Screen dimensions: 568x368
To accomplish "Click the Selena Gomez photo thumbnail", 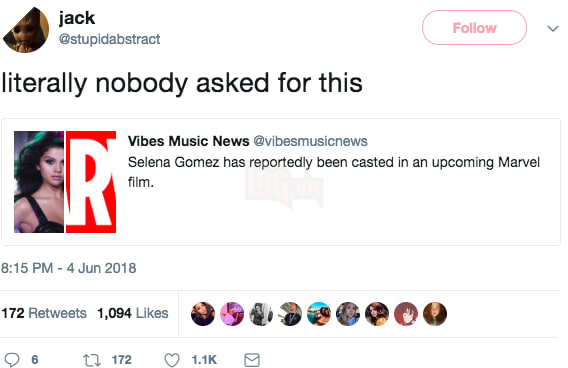I will pyautogui.click(x=39, y=182).
